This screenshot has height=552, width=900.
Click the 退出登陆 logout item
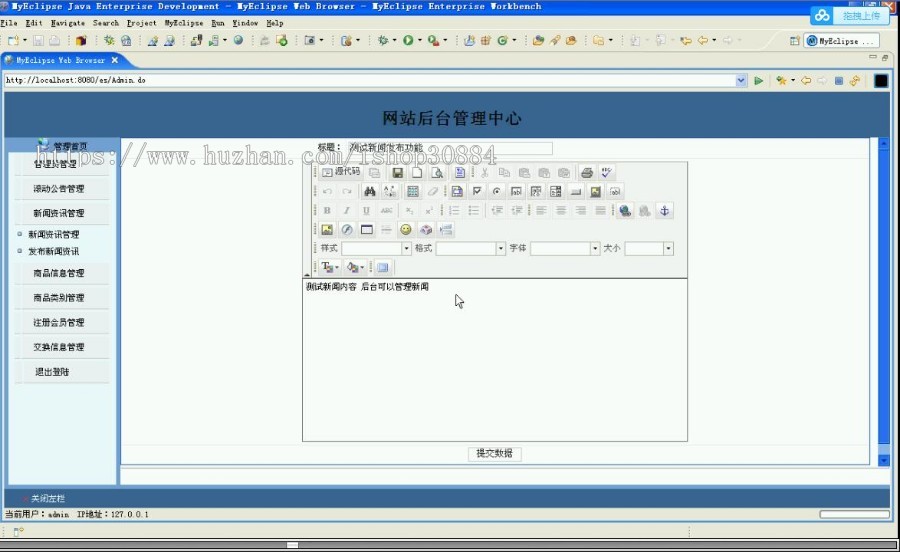(x=52, y=372)
